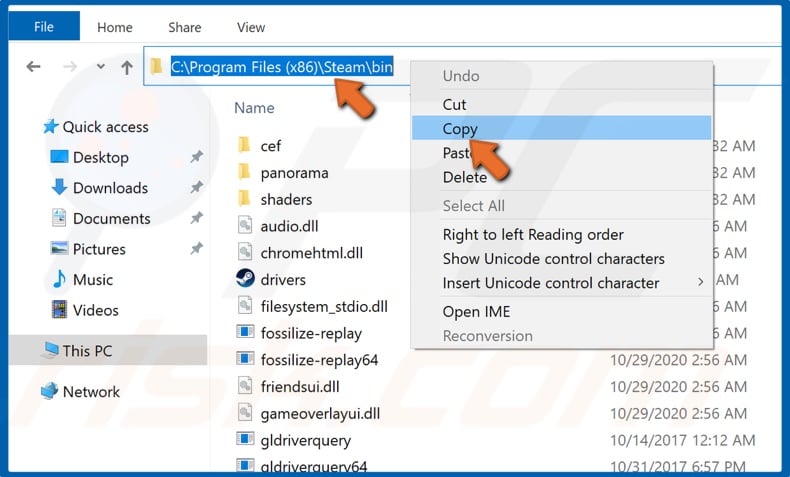Viewport: 790px width, 477px height.
Task: Click the pin icon next to Downloads
Action: 196,188
